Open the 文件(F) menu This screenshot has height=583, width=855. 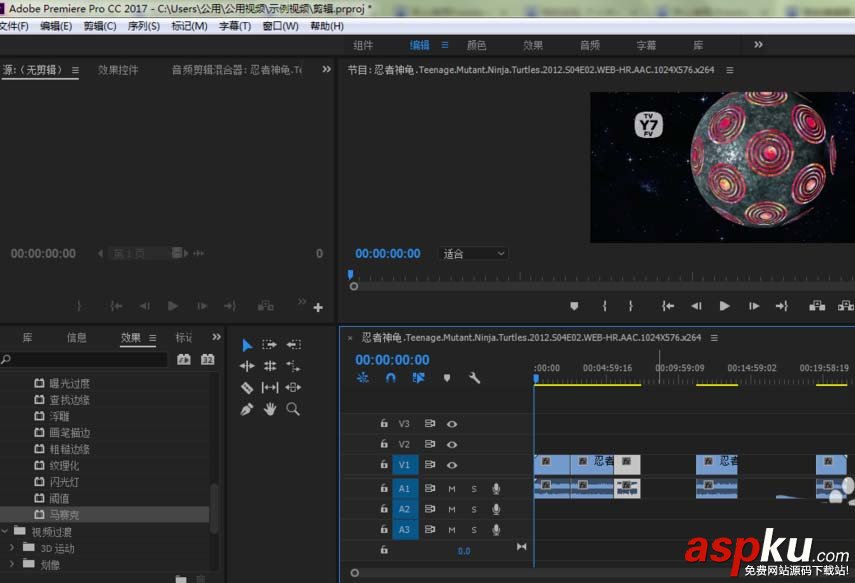[14, 26]
